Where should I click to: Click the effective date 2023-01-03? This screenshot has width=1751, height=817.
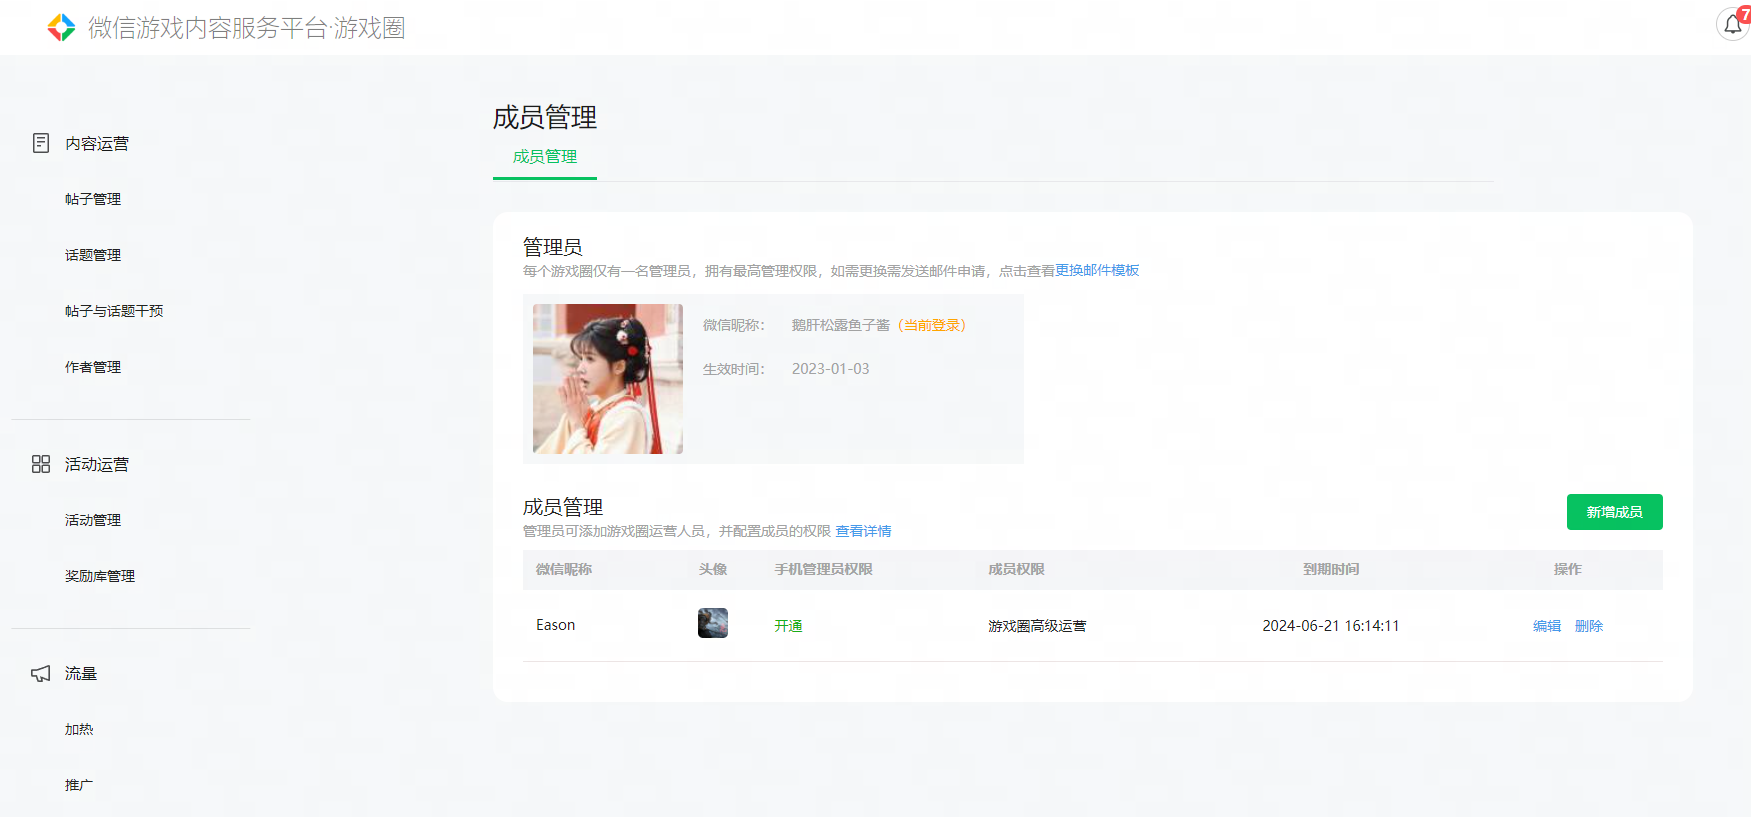[830, 369]
